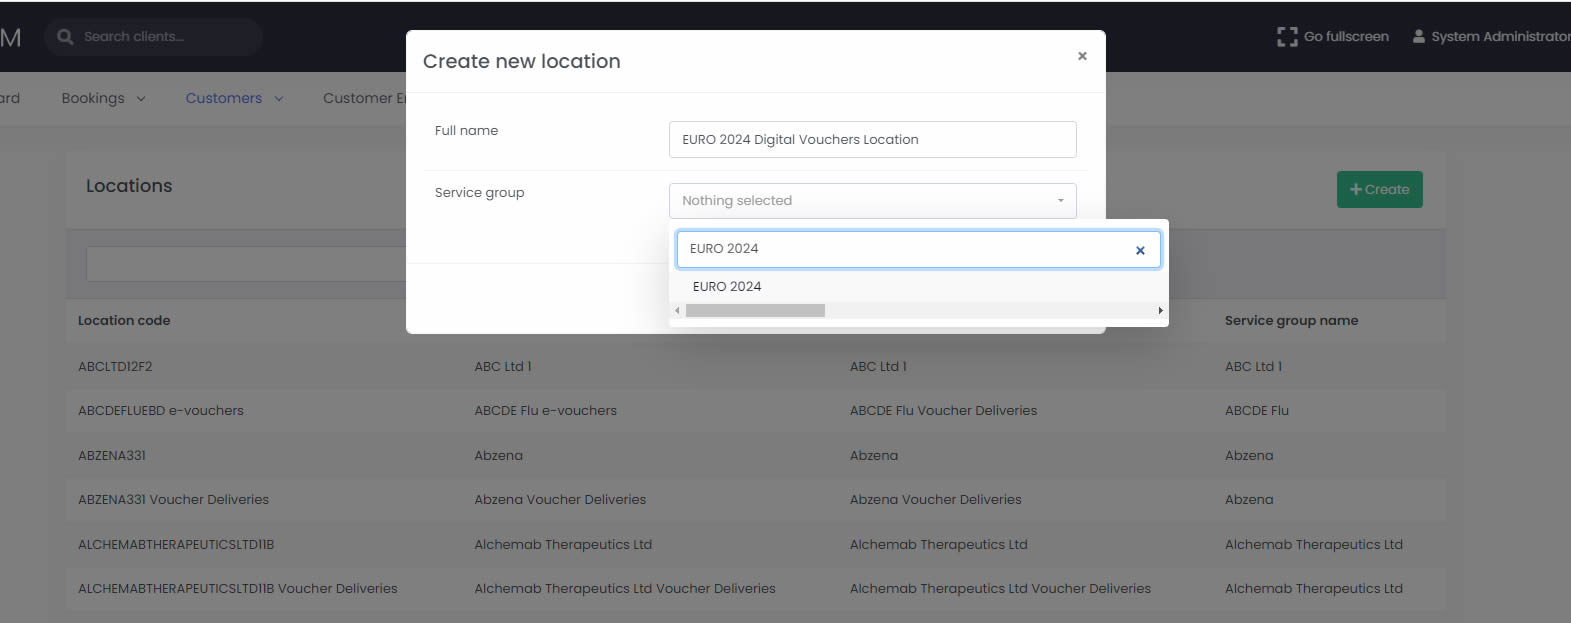Click the Go fullscreen icon
Screen dimensions: 1571x623
pyautogui.click(x=1287, y=37)
